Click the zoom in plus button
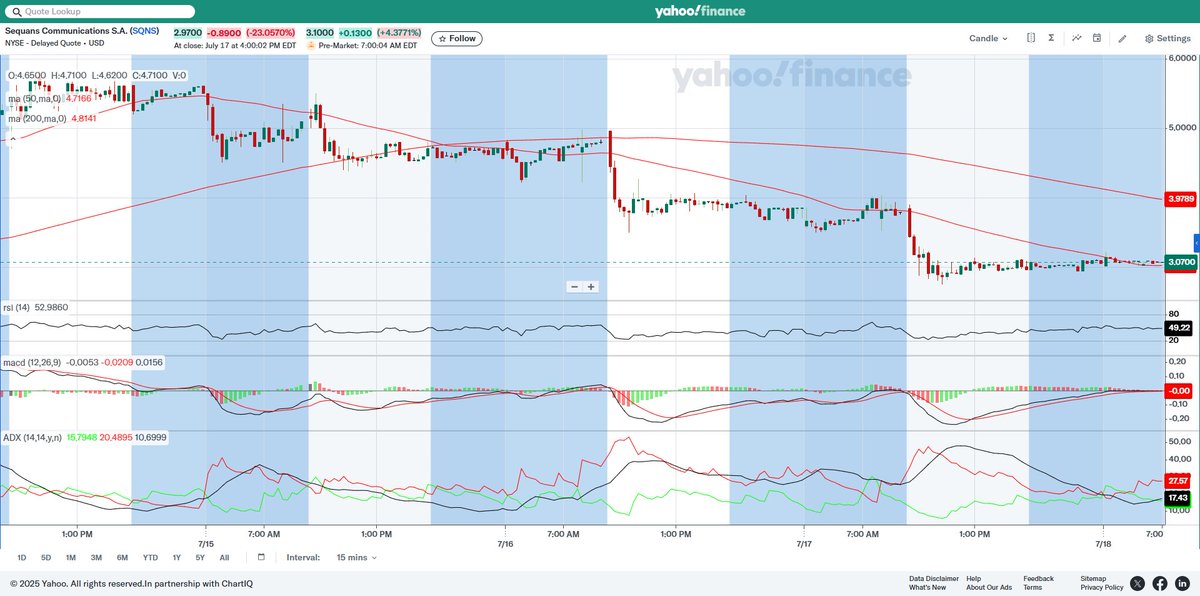Viewport: 1200px width, 596px height. click(591, 287)
